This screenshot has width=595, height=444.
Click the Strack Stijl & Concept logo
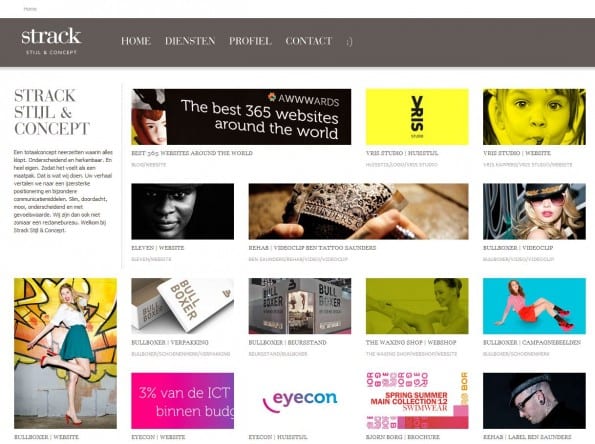point(51,41)
